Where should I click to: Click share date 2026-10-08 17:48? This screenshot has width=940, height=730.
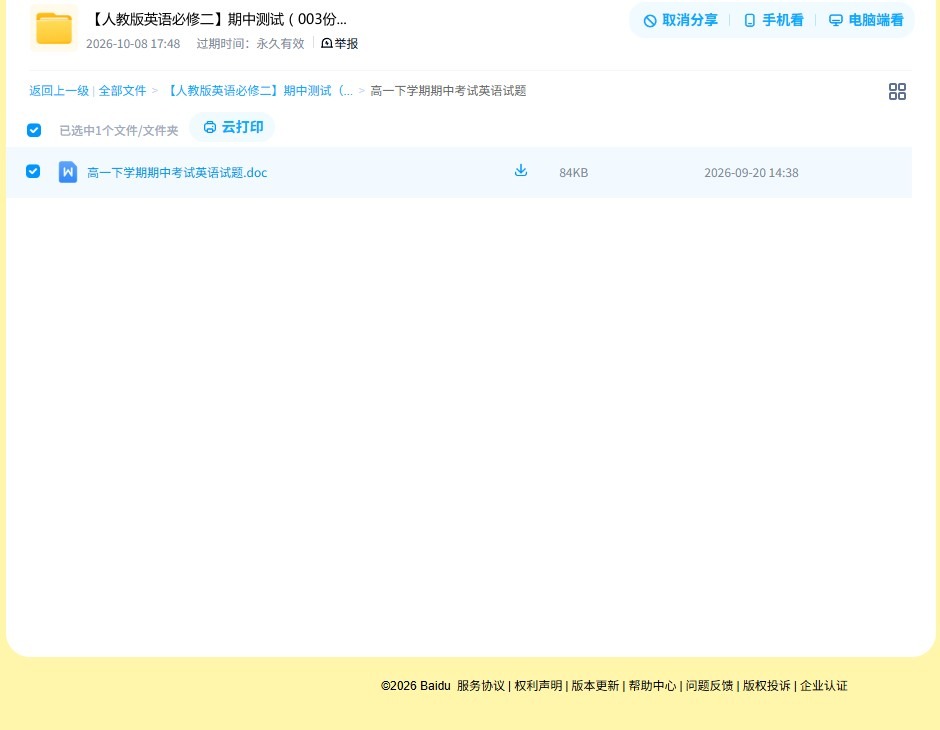(x=133, y=44)
